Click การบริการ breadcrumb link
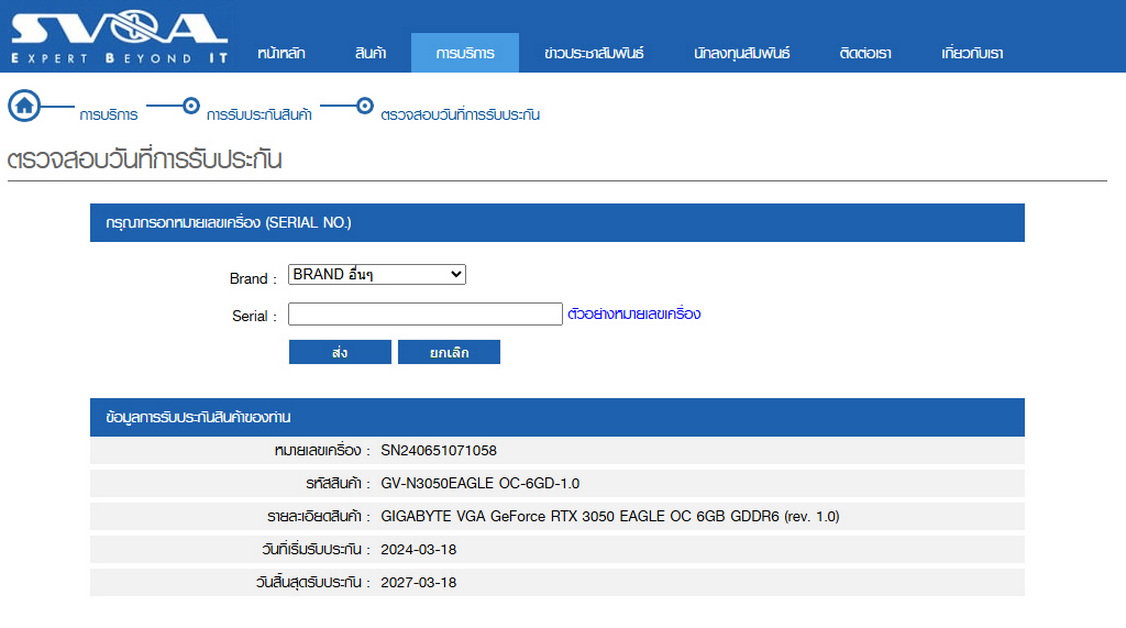 coord(109,115)
